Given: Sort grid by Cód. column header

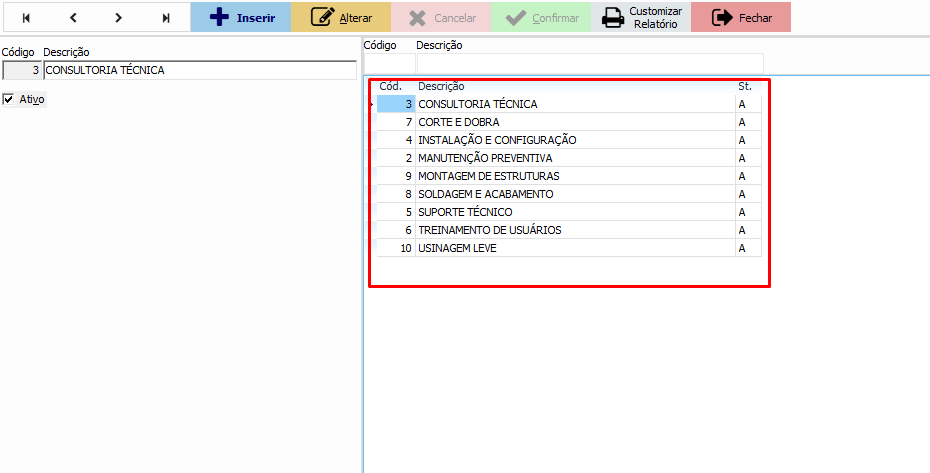Looking at the screenshot, I should click(390, 87).
